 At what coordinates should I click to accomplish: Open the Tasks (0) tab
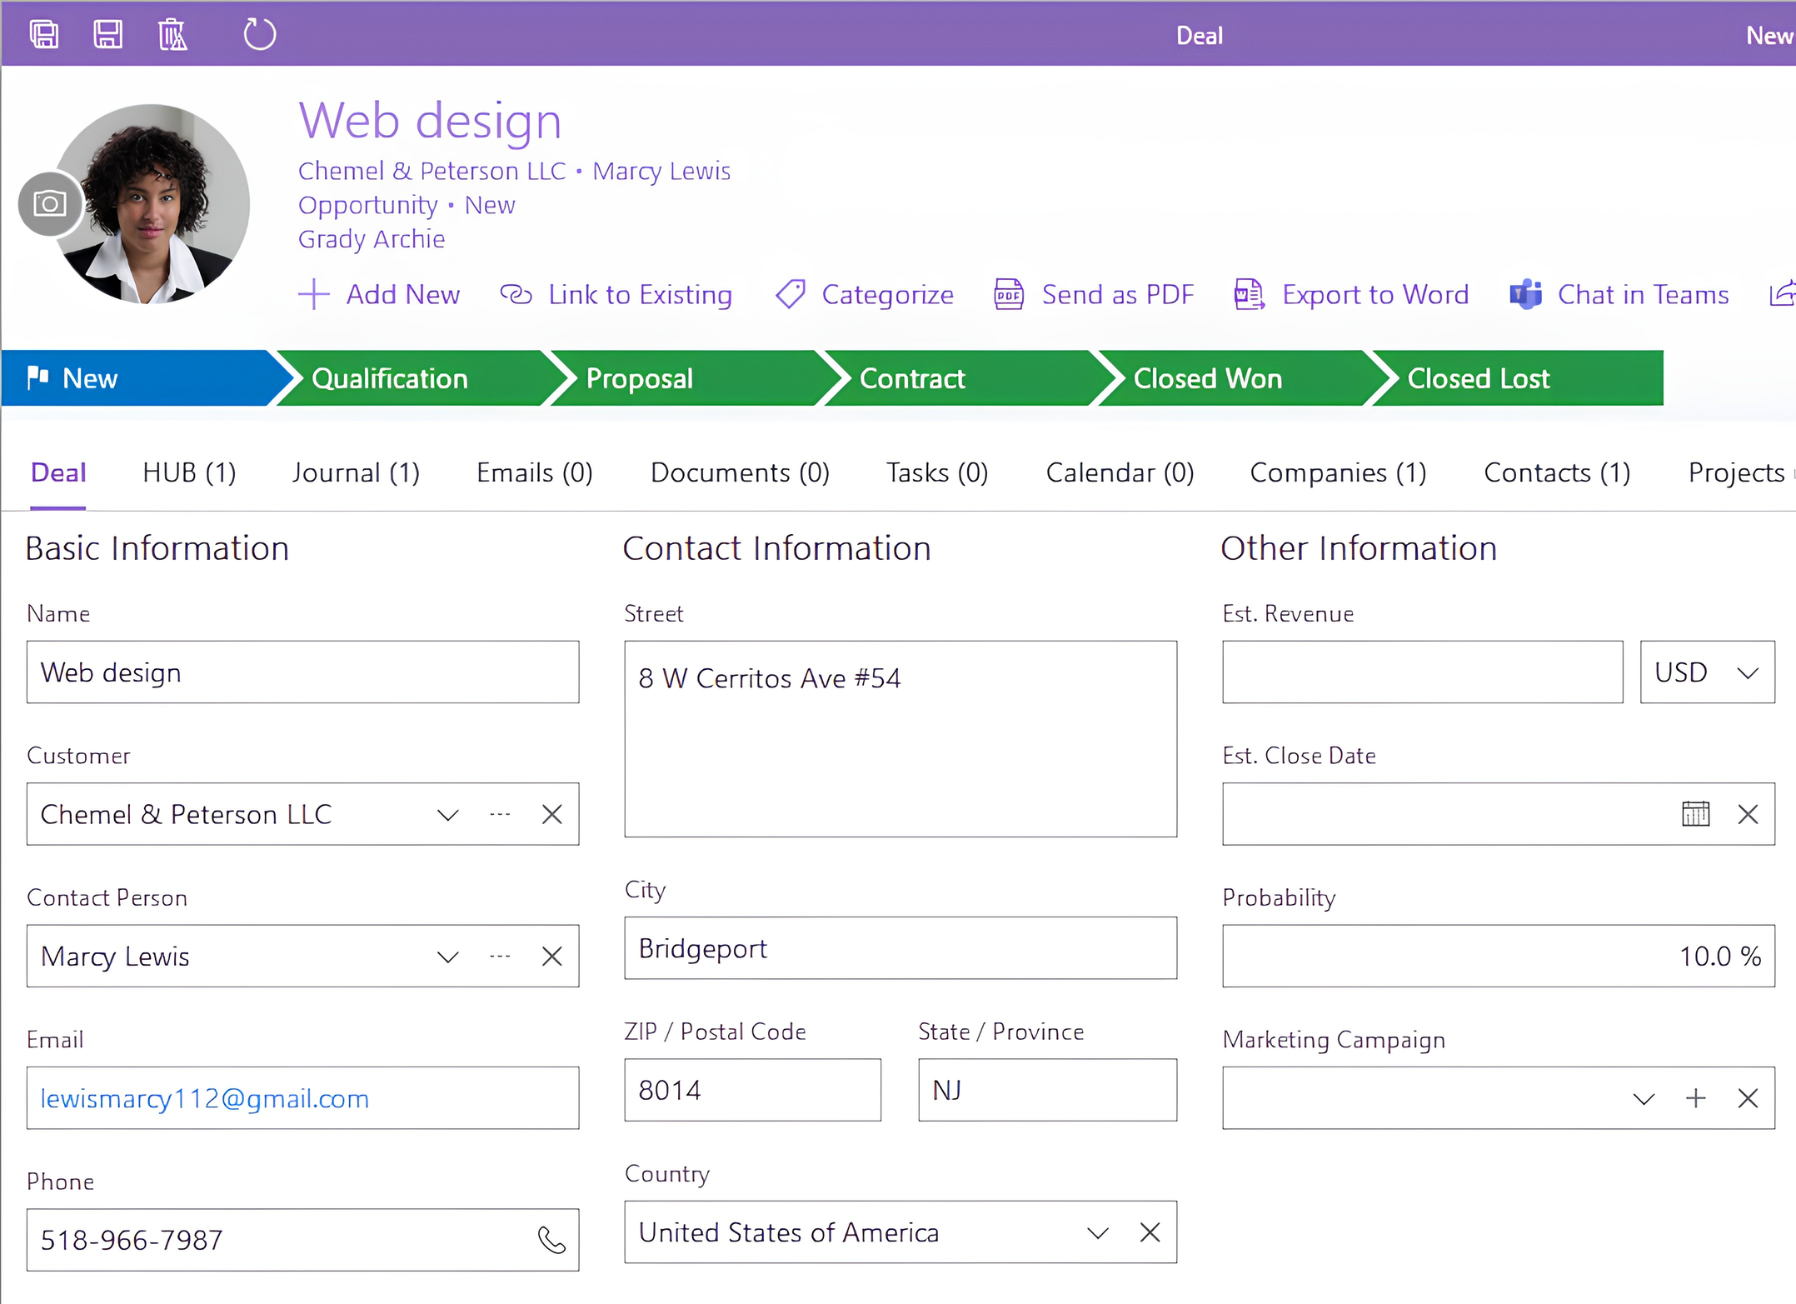(x=937, y=472)
